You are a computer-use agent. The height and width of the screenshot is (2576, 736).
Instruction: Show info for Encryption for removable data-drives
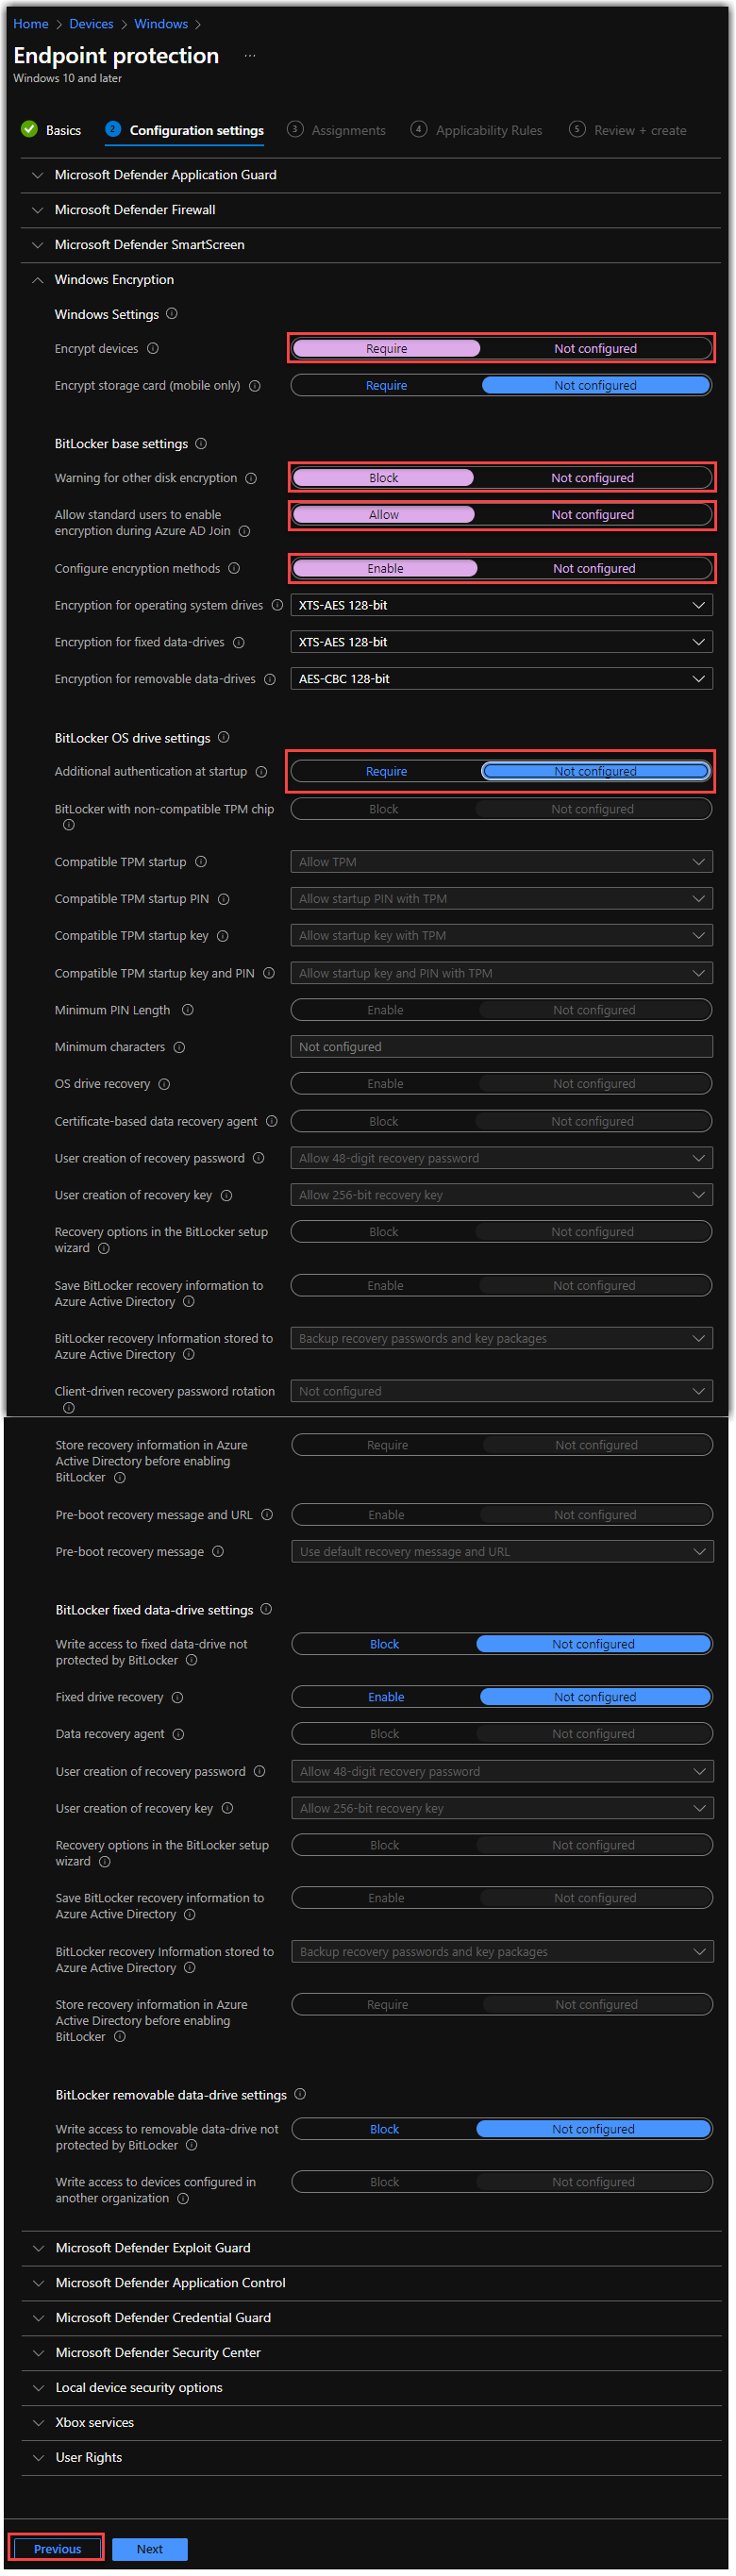[270, 680]
